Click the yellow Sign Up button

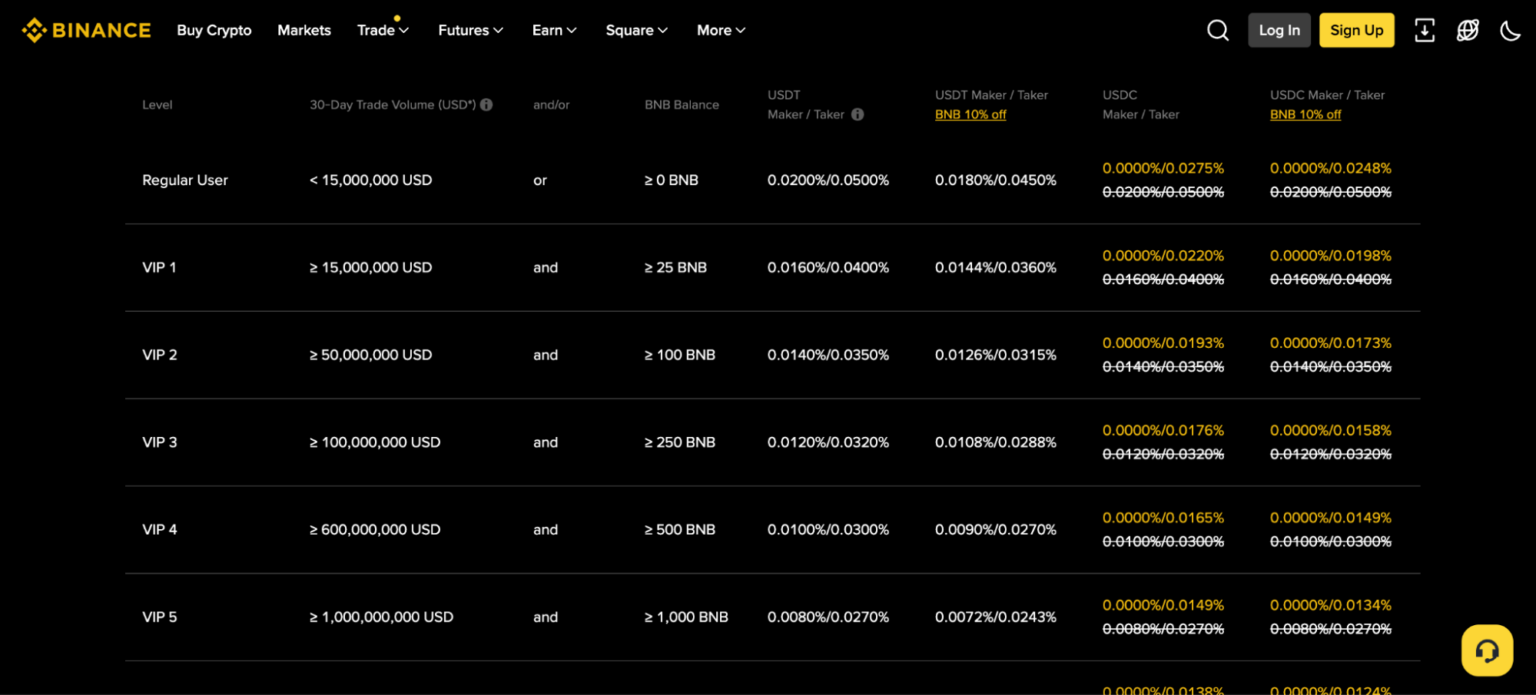[1356, 30]
